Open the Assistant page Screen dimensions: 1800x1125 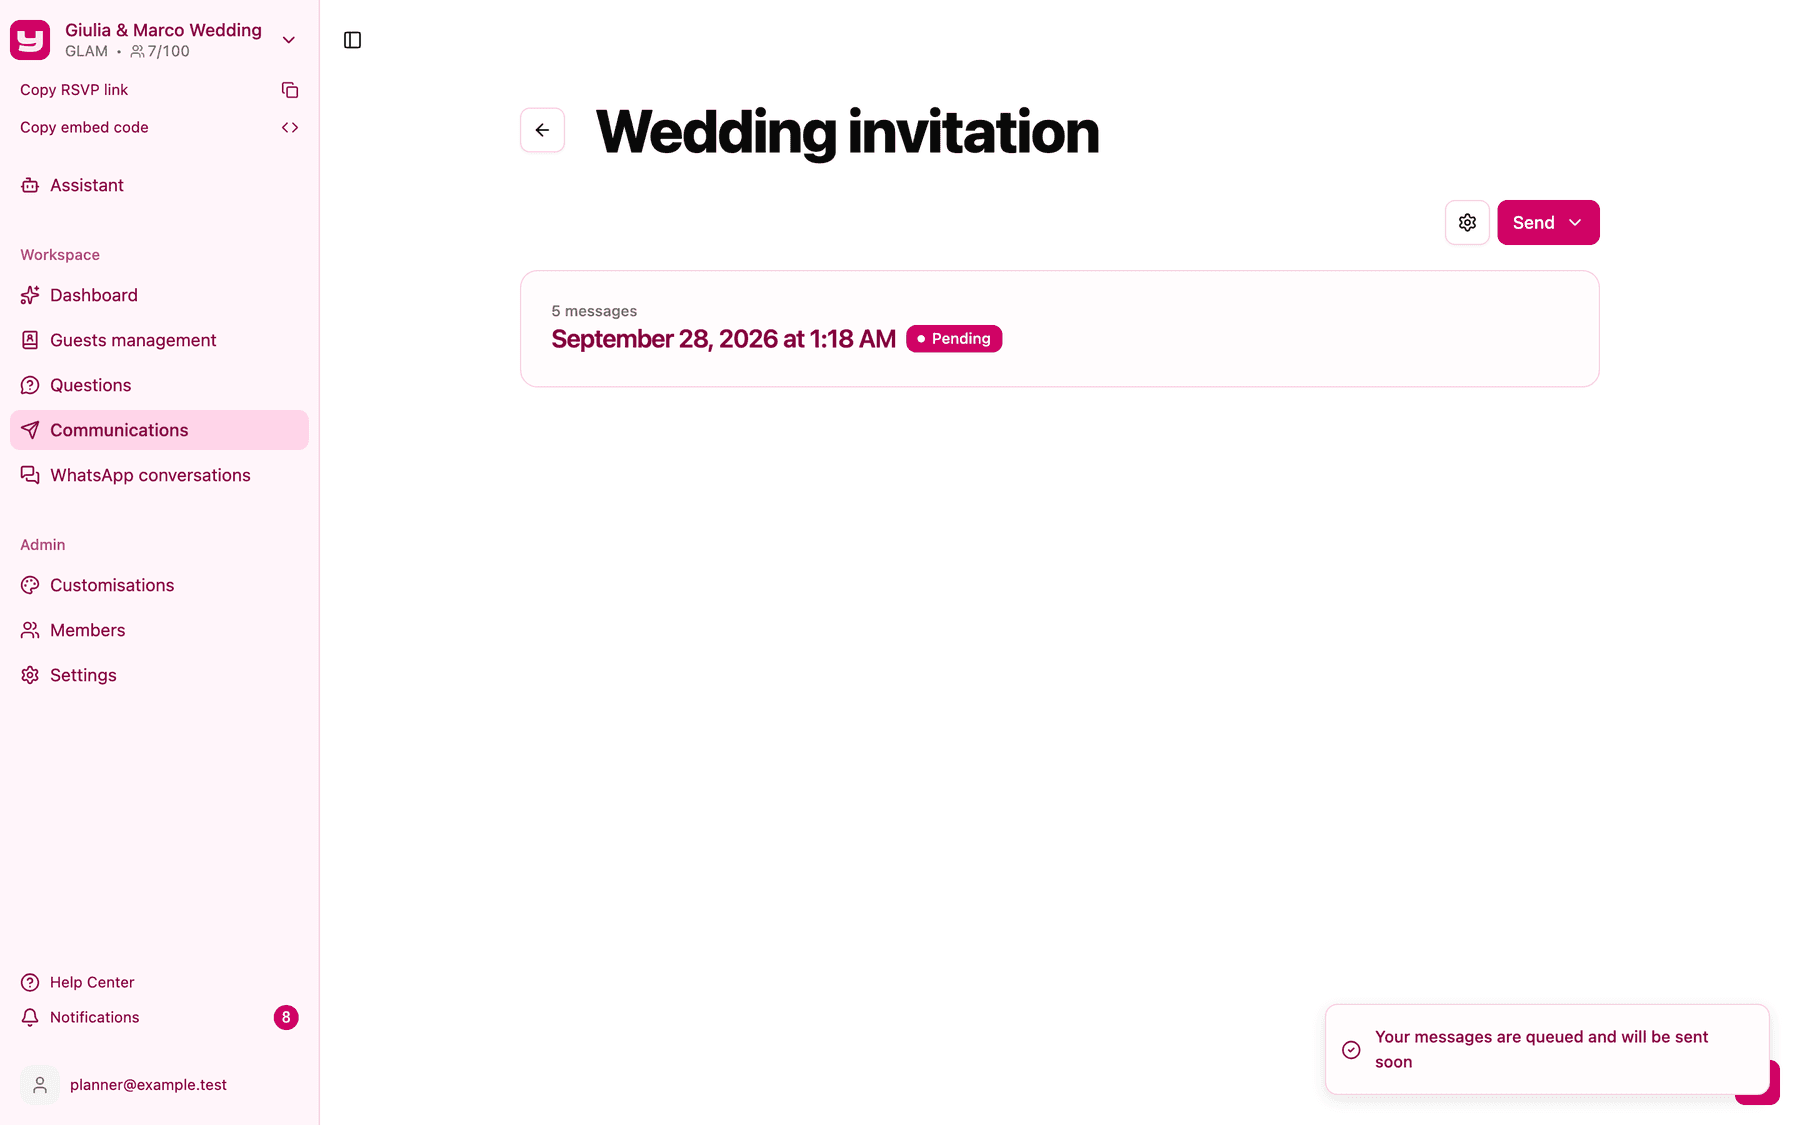pyautogui.click(x=160, y=185)
